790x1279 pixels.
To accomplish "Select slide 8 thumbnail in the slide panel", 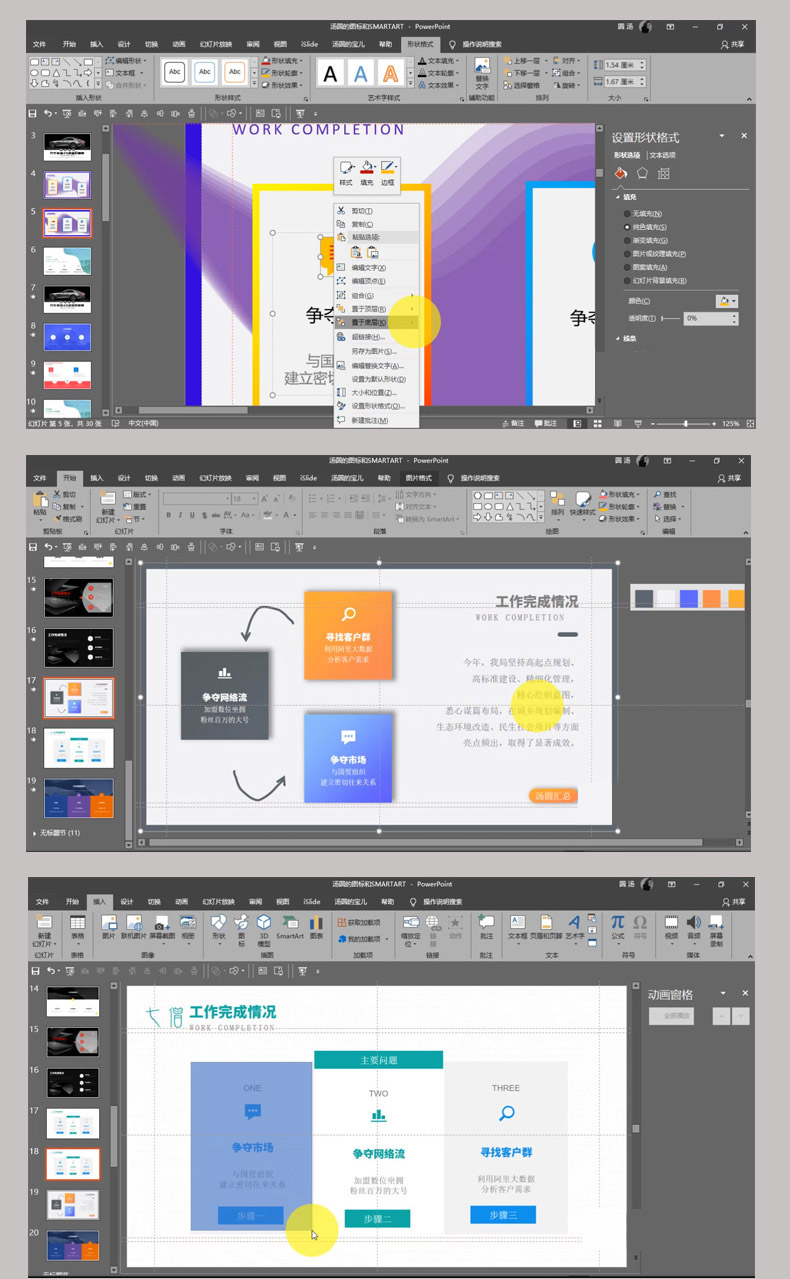I will click(x=67, y=336).
